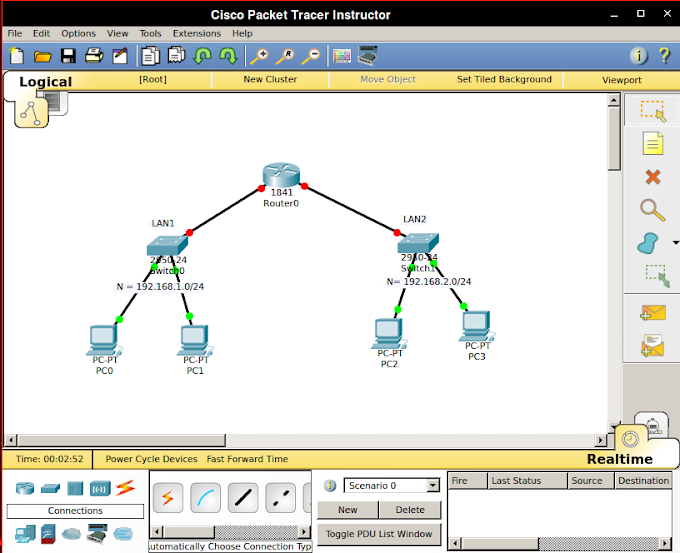Select Switches device category

(50, 488)
